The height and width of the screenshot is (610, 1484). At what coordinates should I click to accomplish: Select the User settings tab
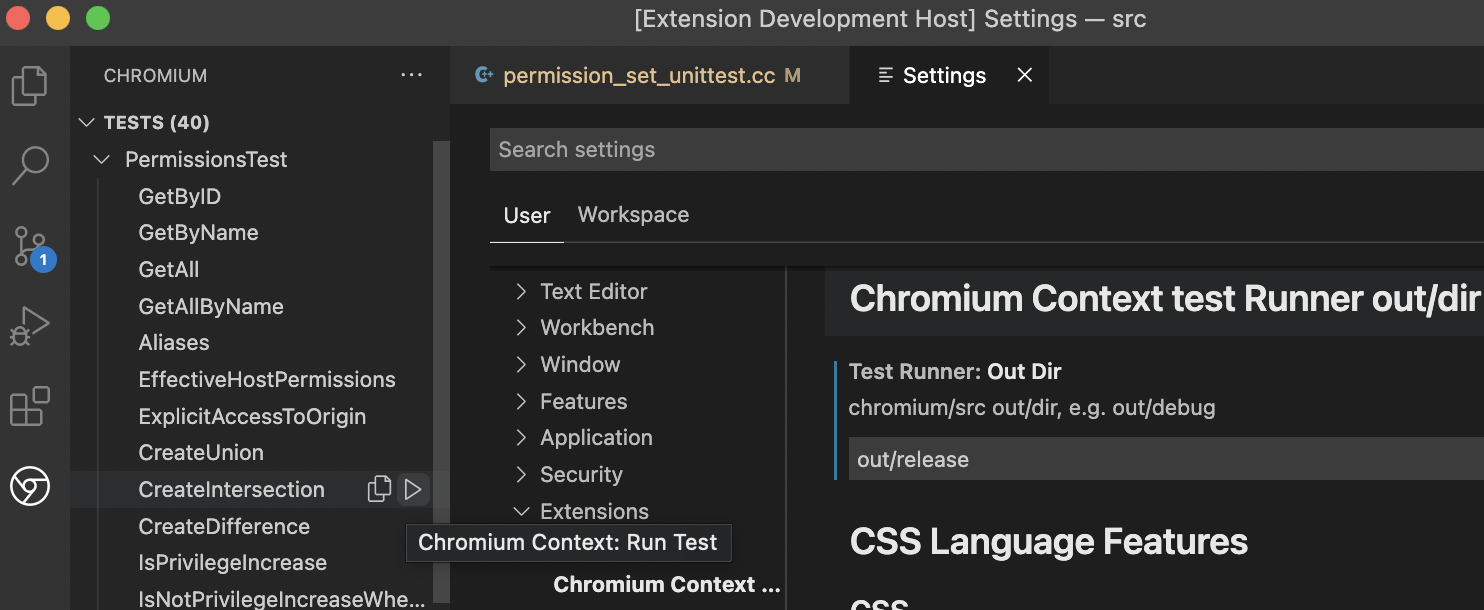click(527, 215)
